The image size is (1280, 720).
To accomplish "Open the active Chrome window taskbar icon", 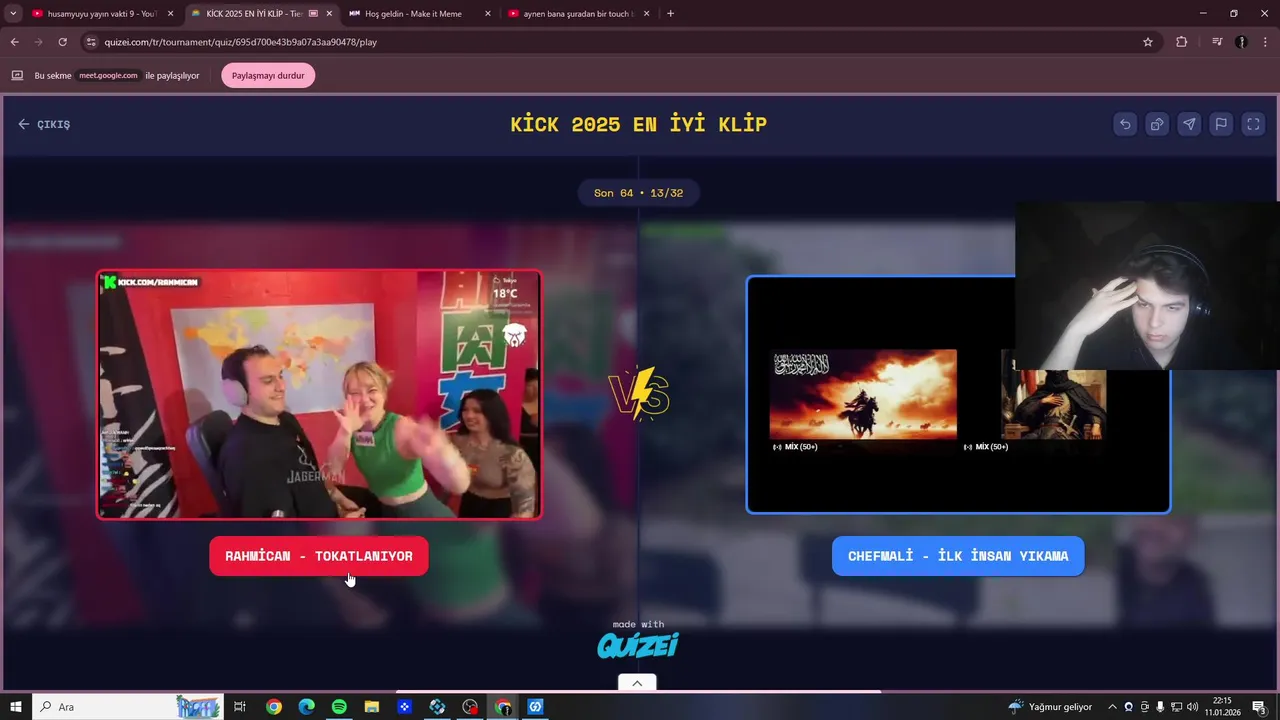I will (503, 707).
